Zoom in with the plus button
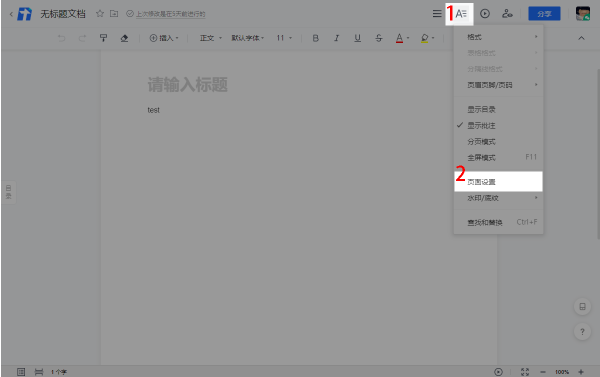 [x=581, y=372]
